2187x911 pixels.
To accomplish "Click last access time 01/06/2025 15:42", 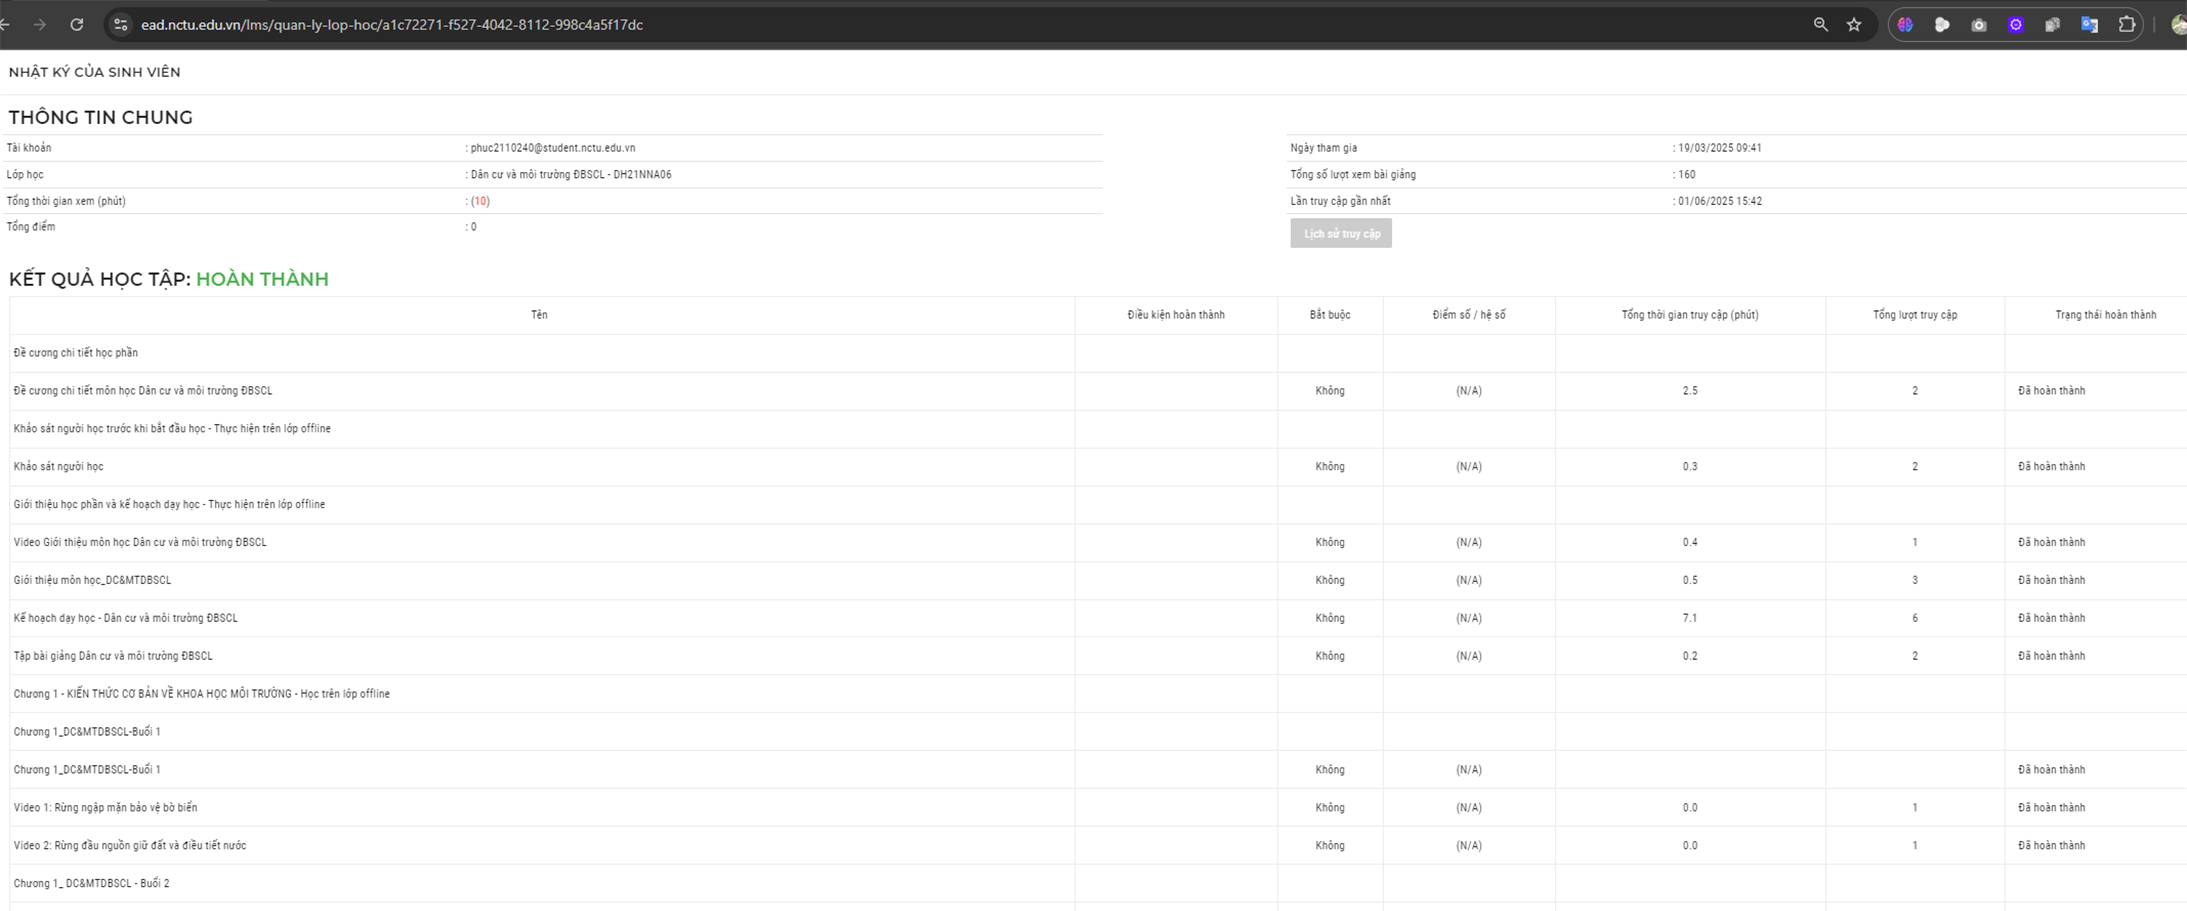I will coord(1720,201).
